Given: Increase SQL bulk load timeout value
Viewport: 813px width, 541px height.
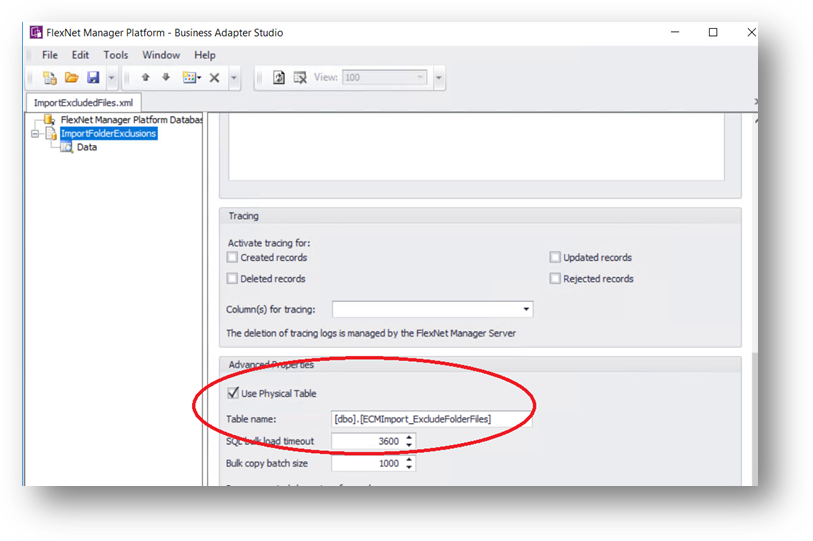Looking at the screenshot, I should click(409, 437).
